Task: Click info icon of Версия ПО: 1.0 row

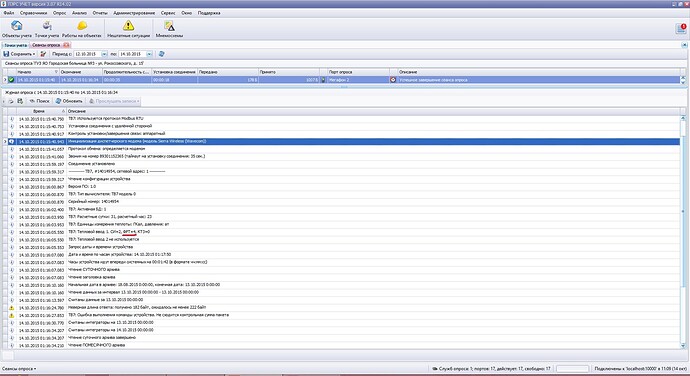Action: point(11,187)
